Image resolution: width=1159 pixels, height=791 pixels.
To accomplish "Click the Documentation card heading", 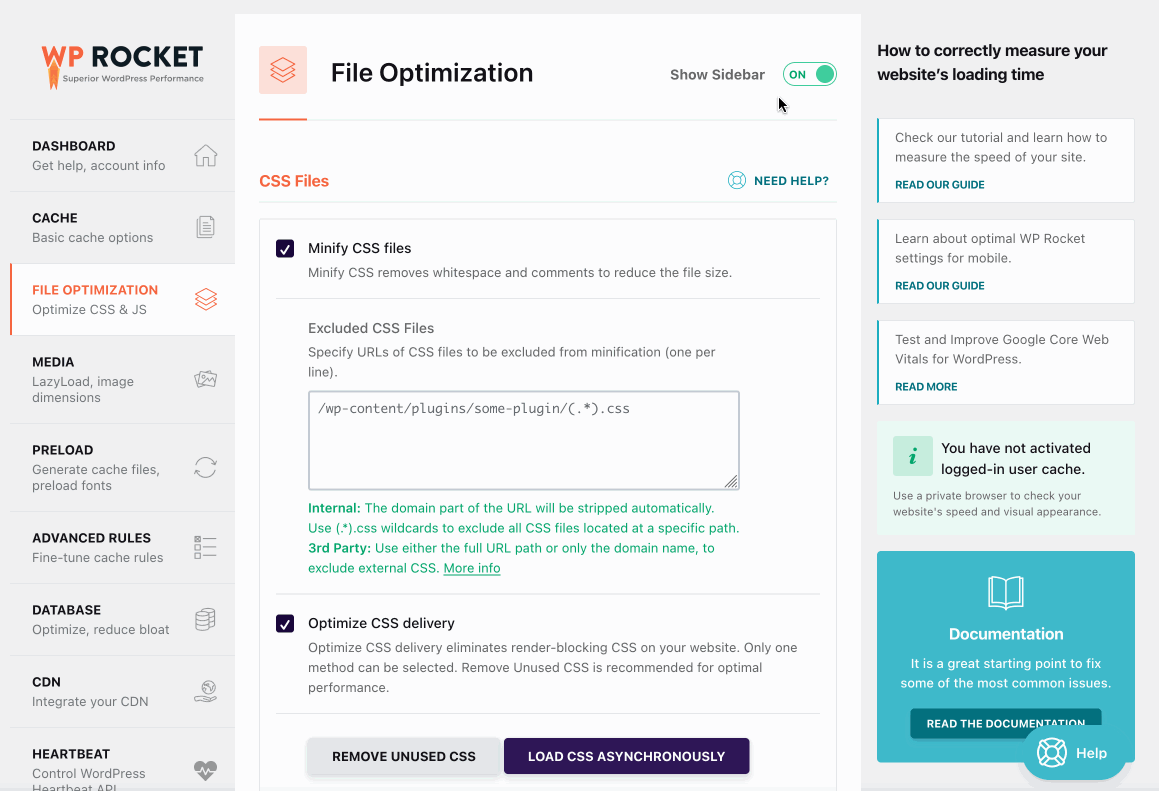I will click(1005, 634).
